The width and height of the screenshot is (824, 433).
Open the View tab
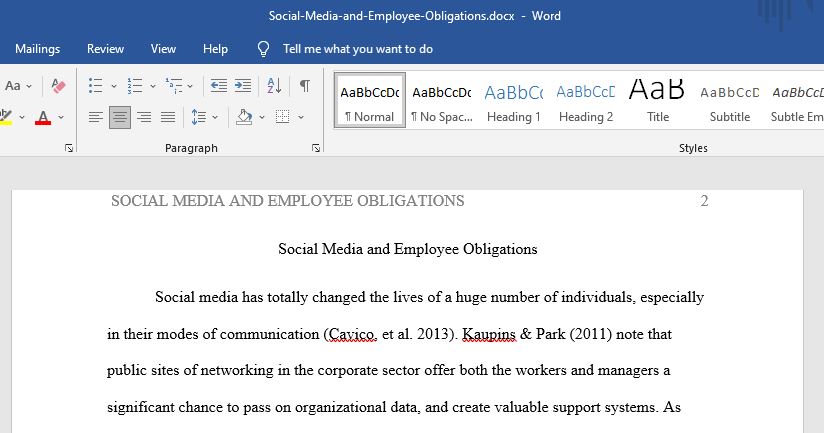[x=163, y=49]
